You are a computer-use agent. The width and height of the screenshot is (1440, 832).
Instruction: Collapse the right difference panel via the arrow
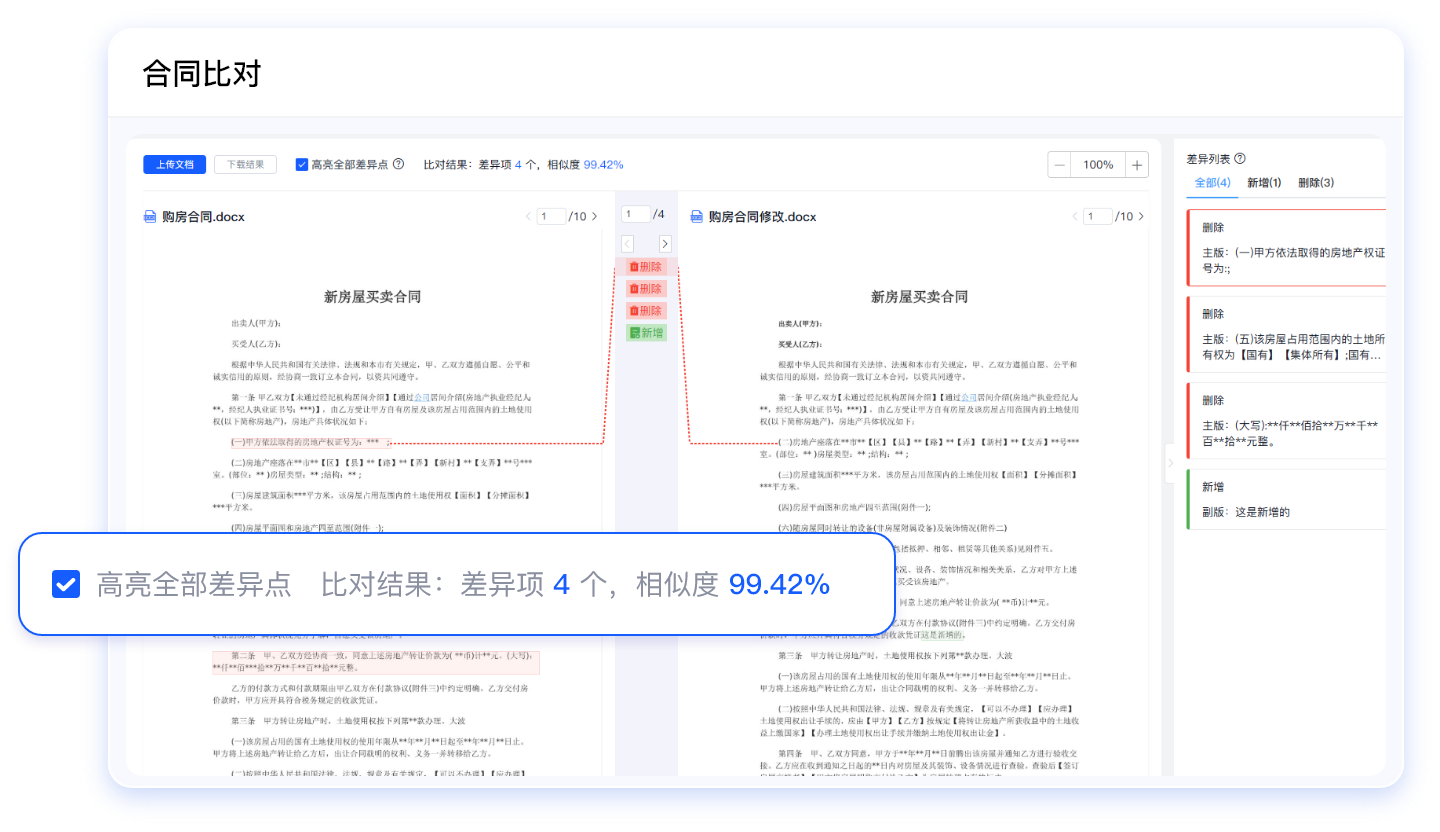[1171, 463]
